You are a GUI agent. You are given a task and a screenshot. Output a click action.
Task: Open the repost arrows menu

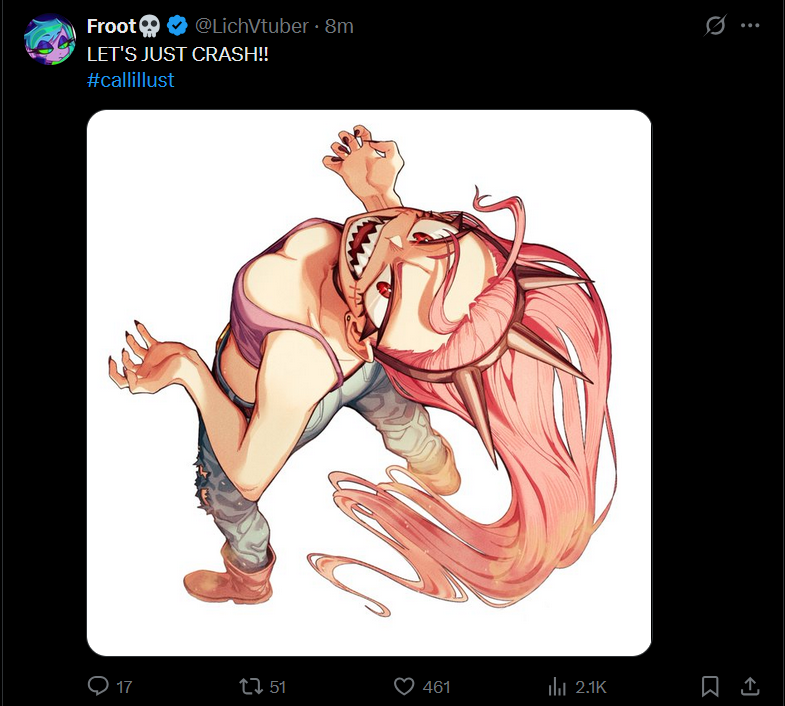pyautogui.click(x=251, y=686)
